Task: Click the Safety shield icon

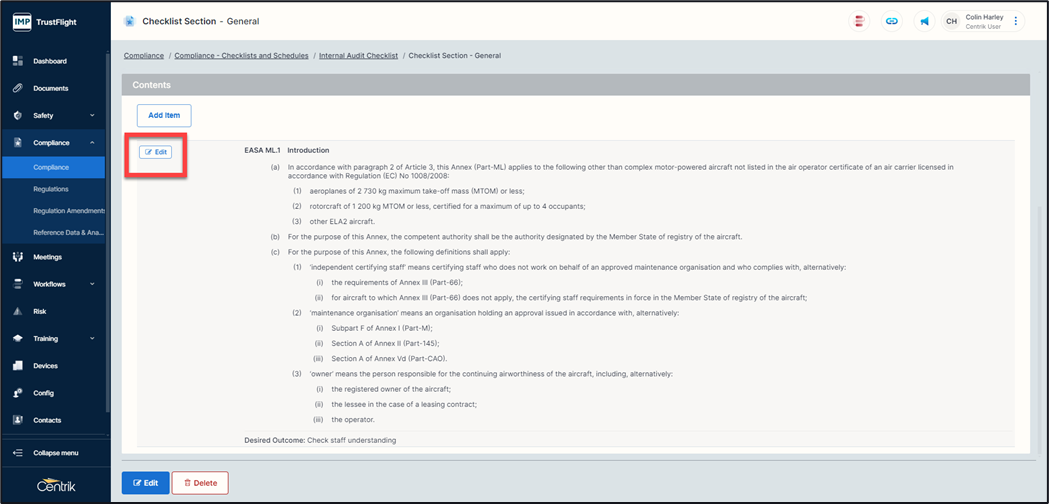Action: (18, 116)
